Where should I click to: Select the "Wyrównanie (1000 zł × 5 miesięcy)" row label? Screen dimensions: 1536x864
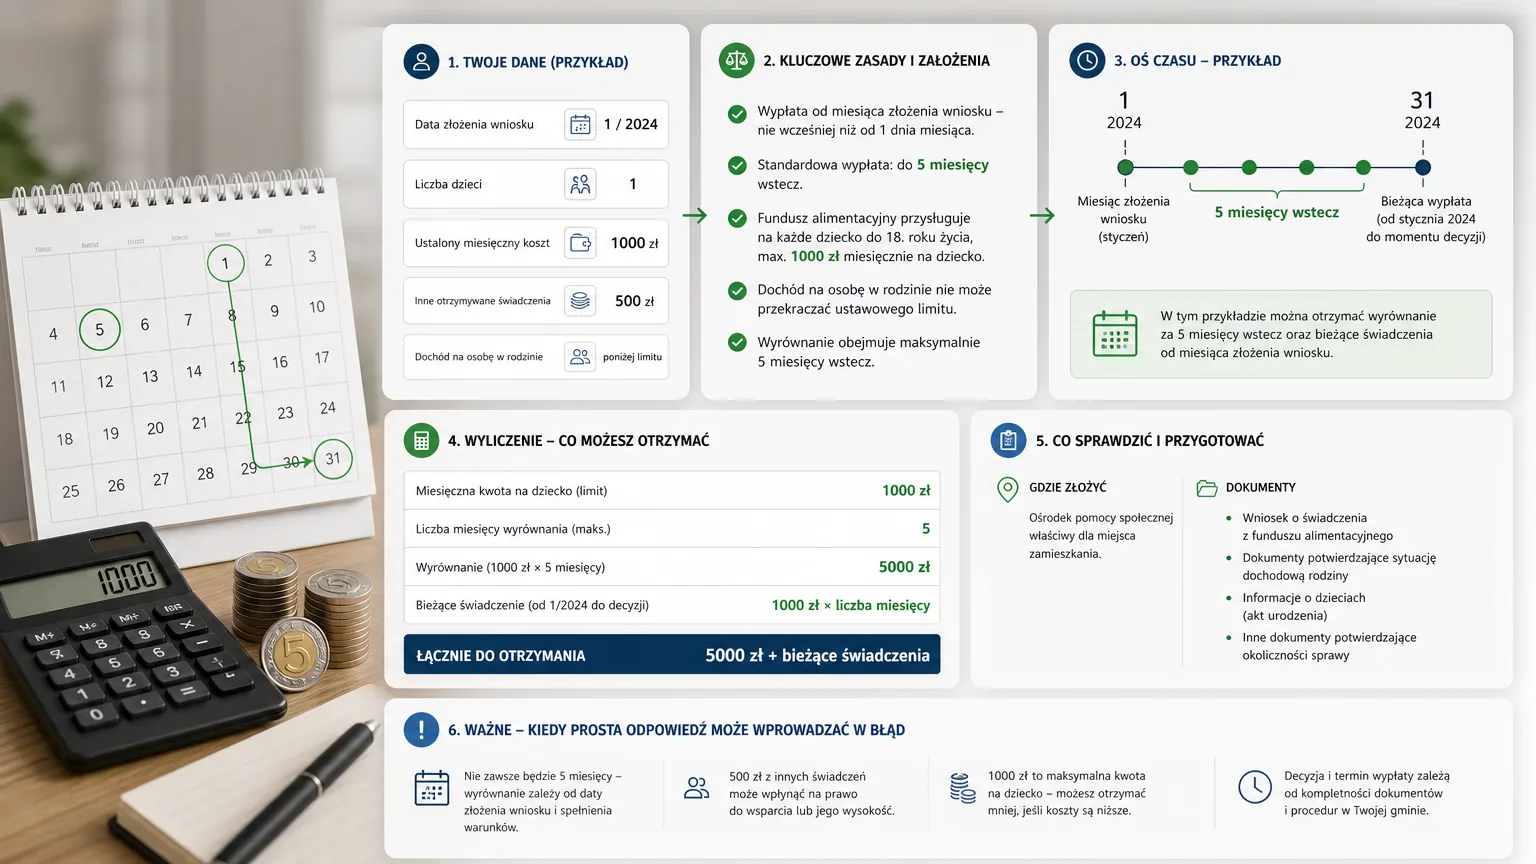coord(510,567)
